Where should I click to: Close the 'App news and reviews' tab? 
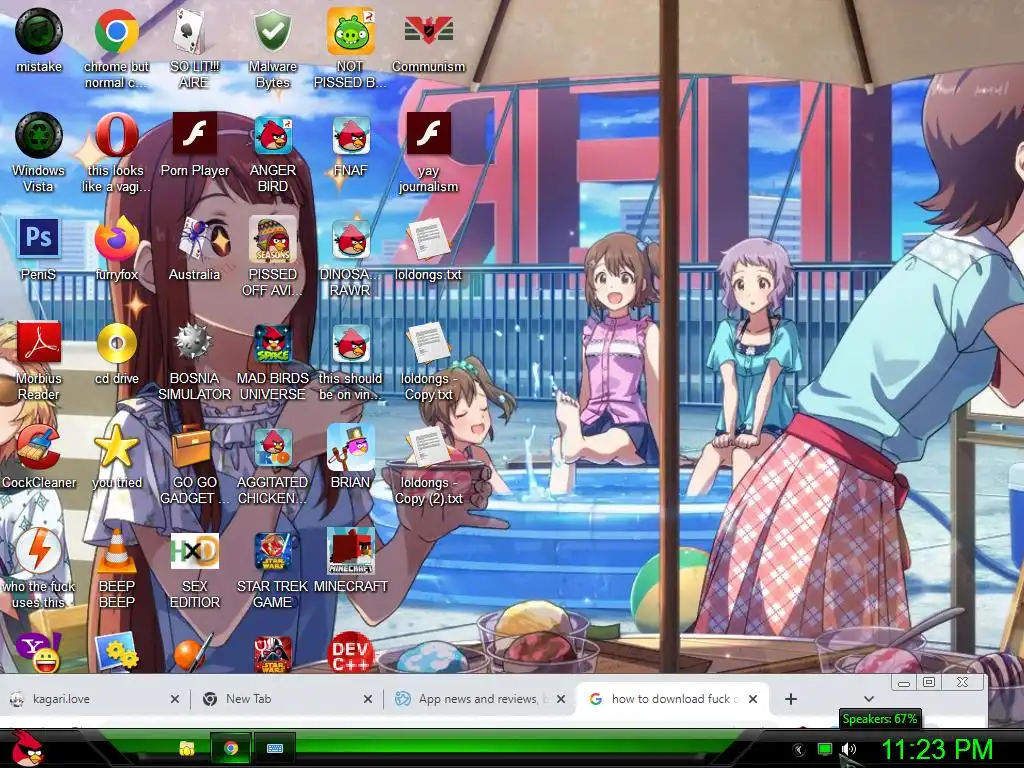560,699
